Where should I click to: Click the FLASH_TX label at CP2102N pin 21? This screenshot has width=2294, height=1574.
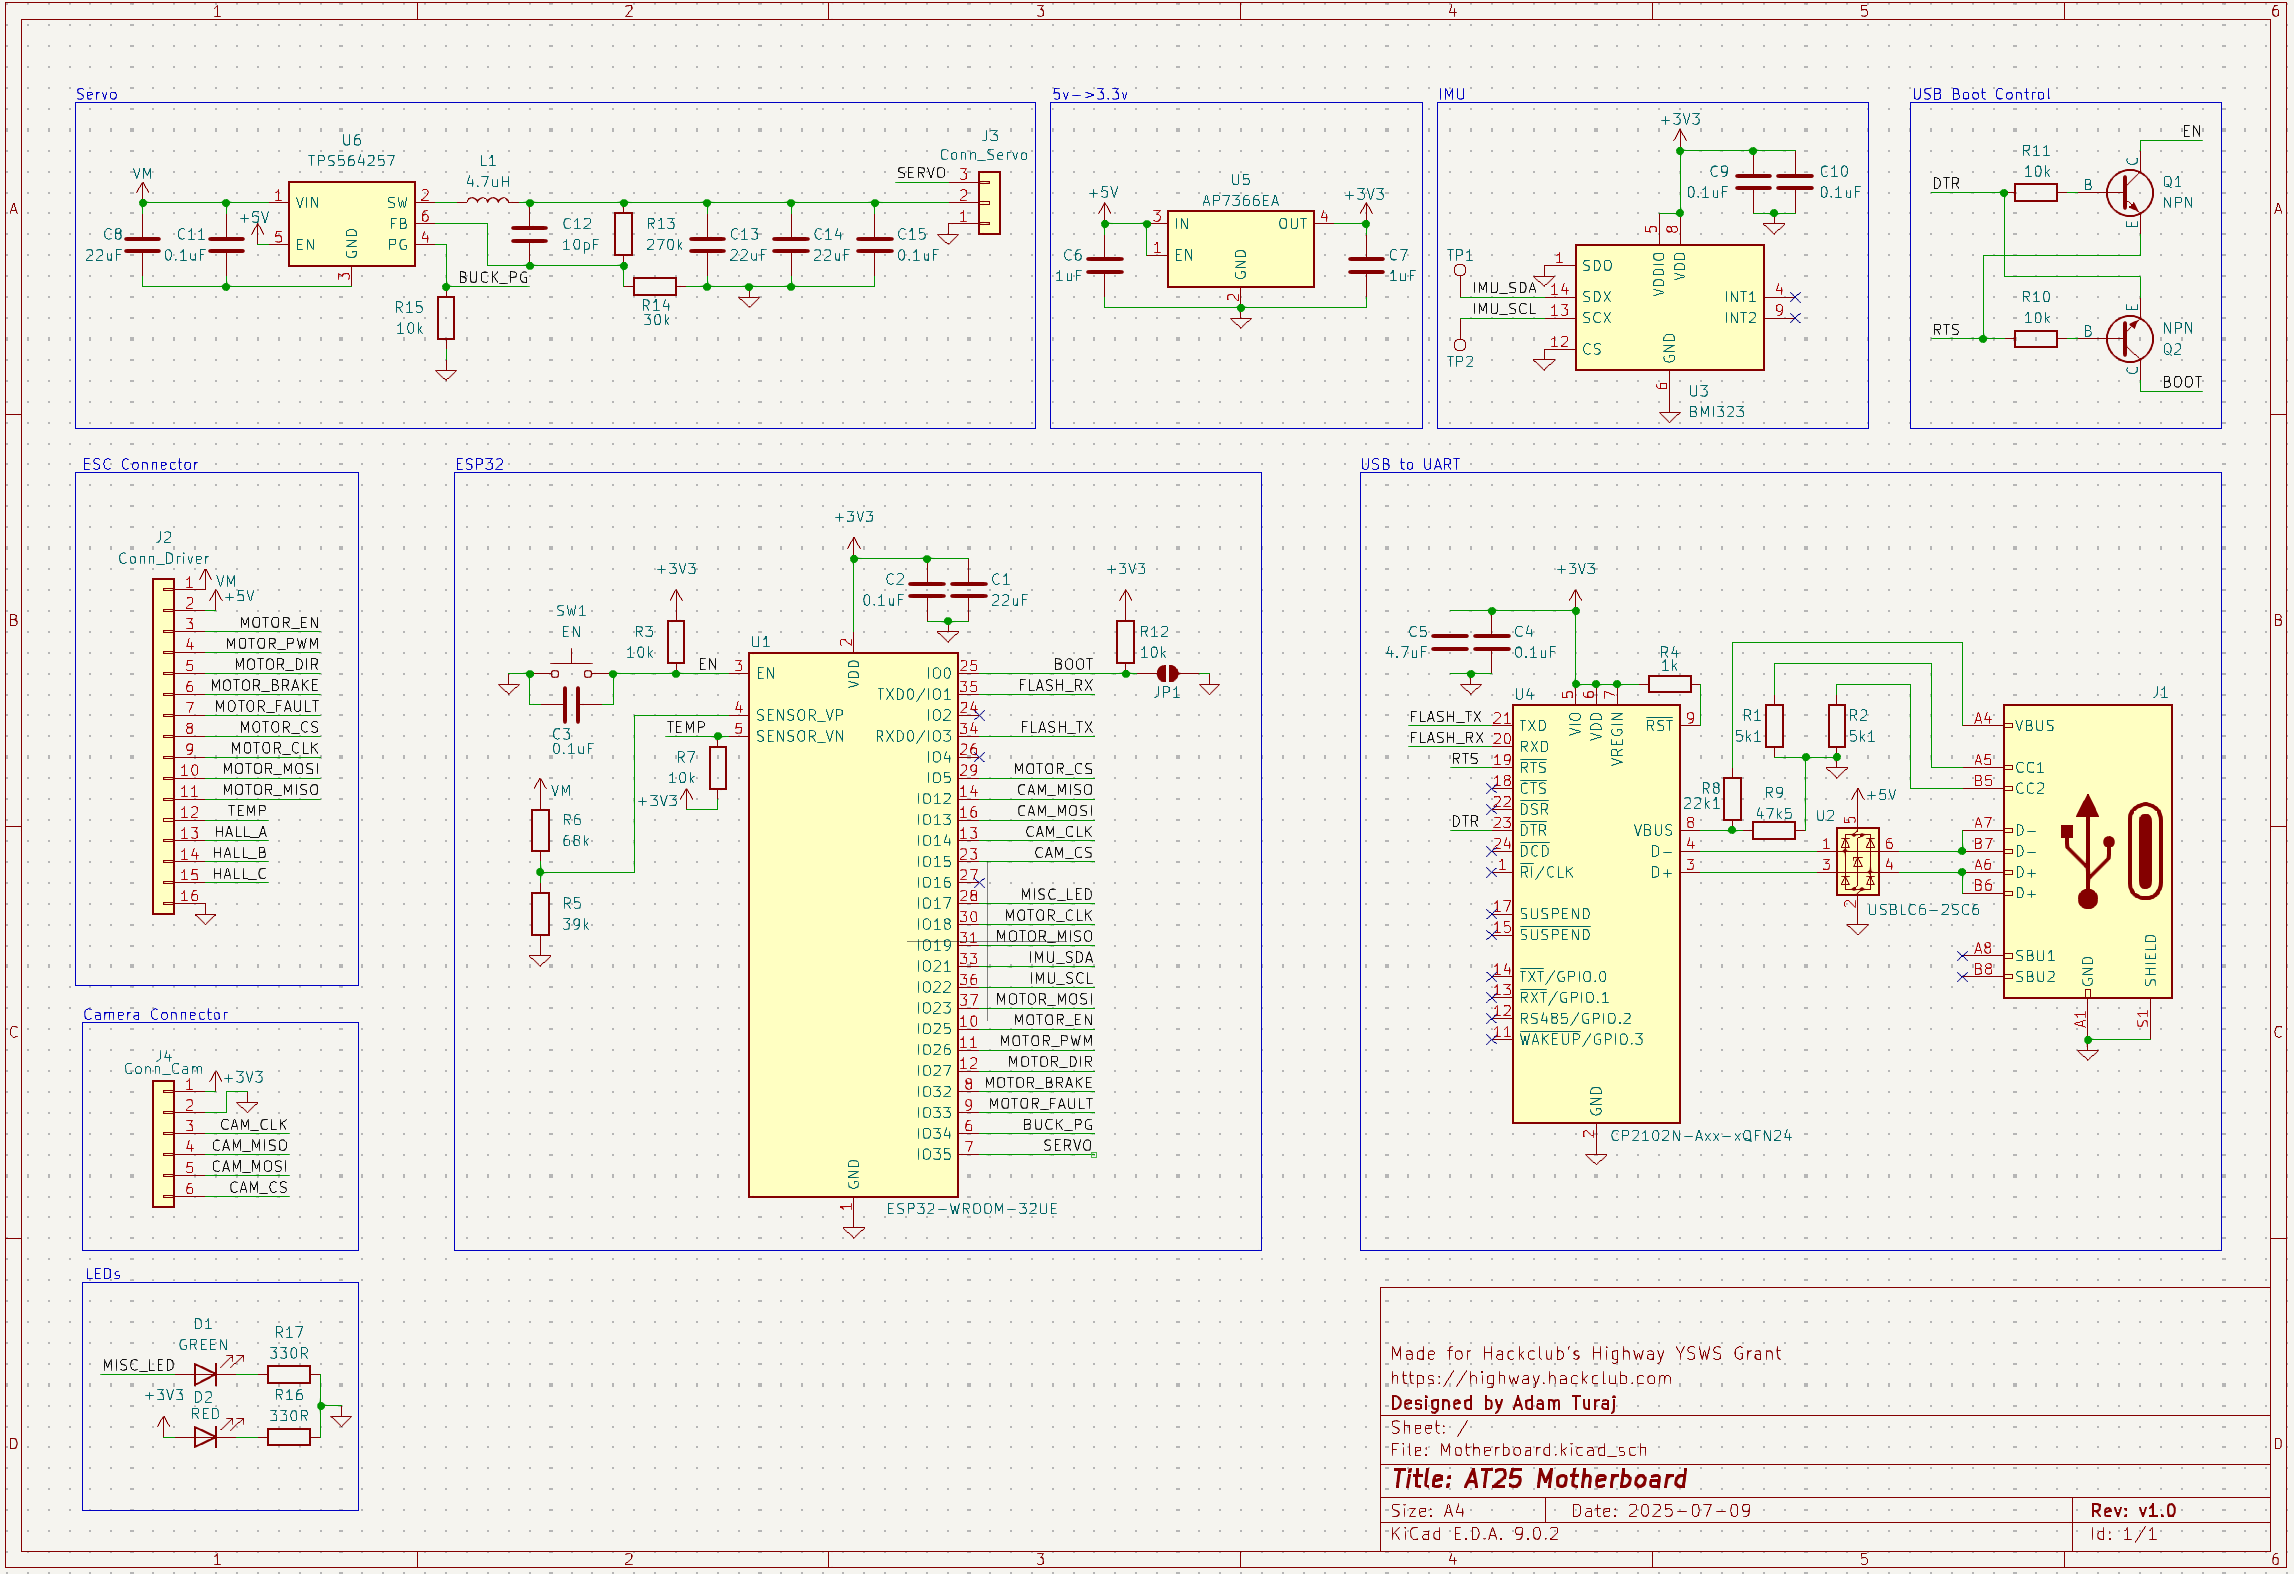pyautogui.click(x=1446, y=717)
